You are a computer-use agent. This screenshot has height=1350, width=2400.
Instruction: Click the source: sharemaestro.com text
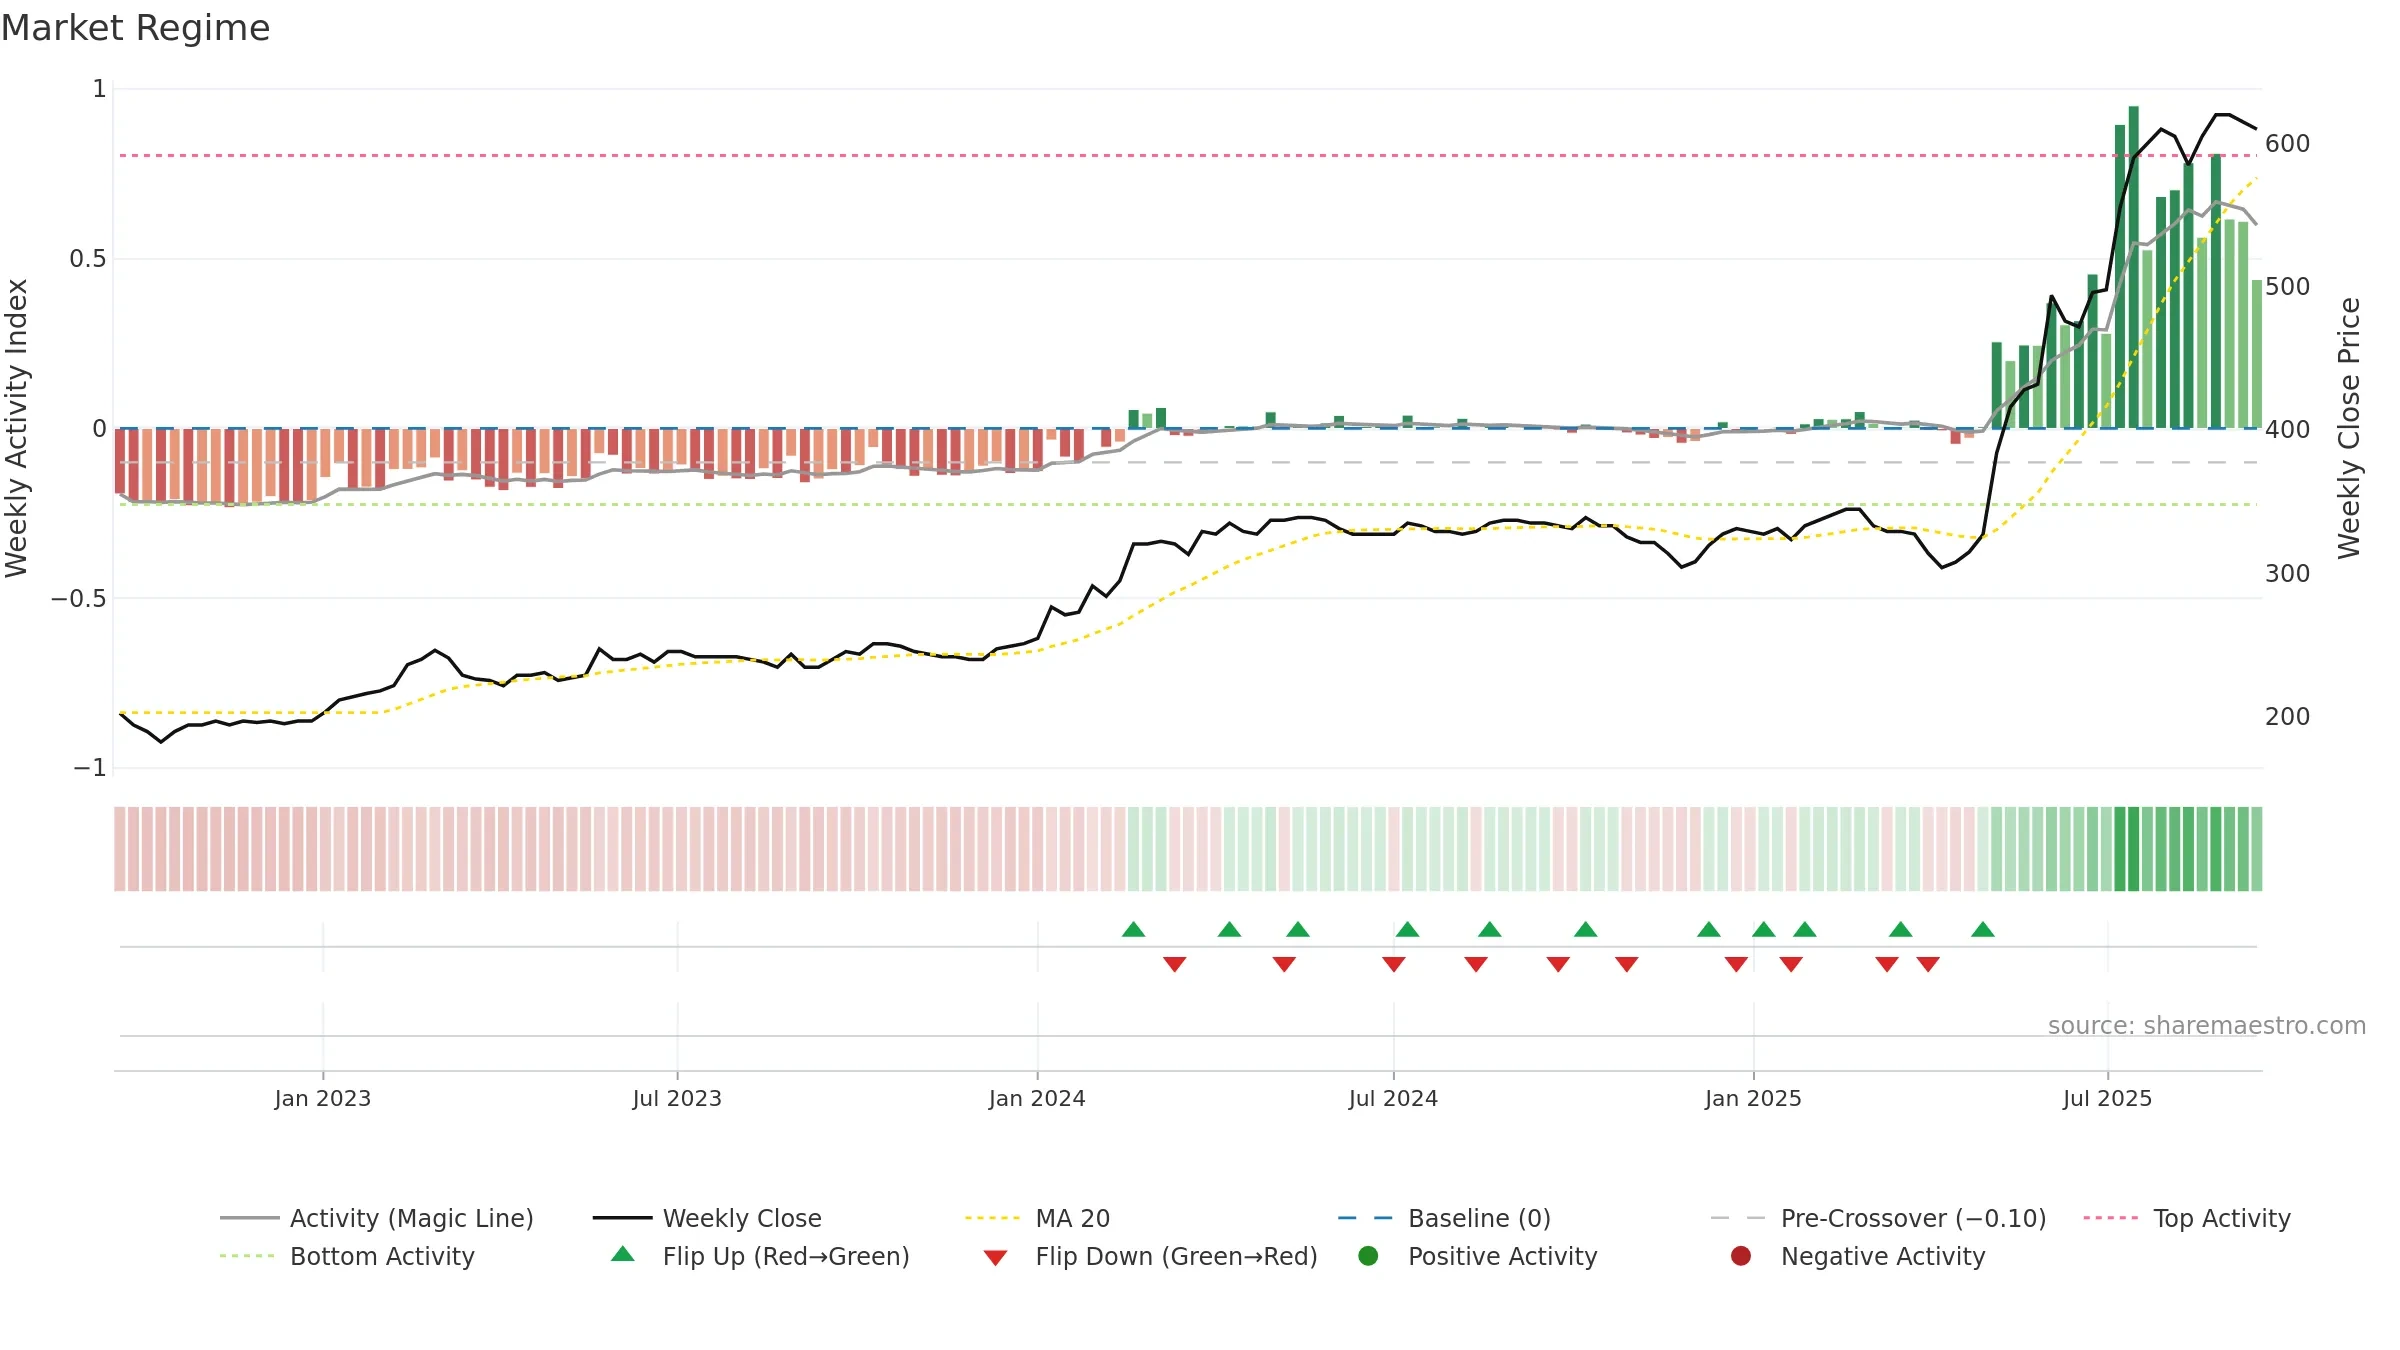2207,1026
